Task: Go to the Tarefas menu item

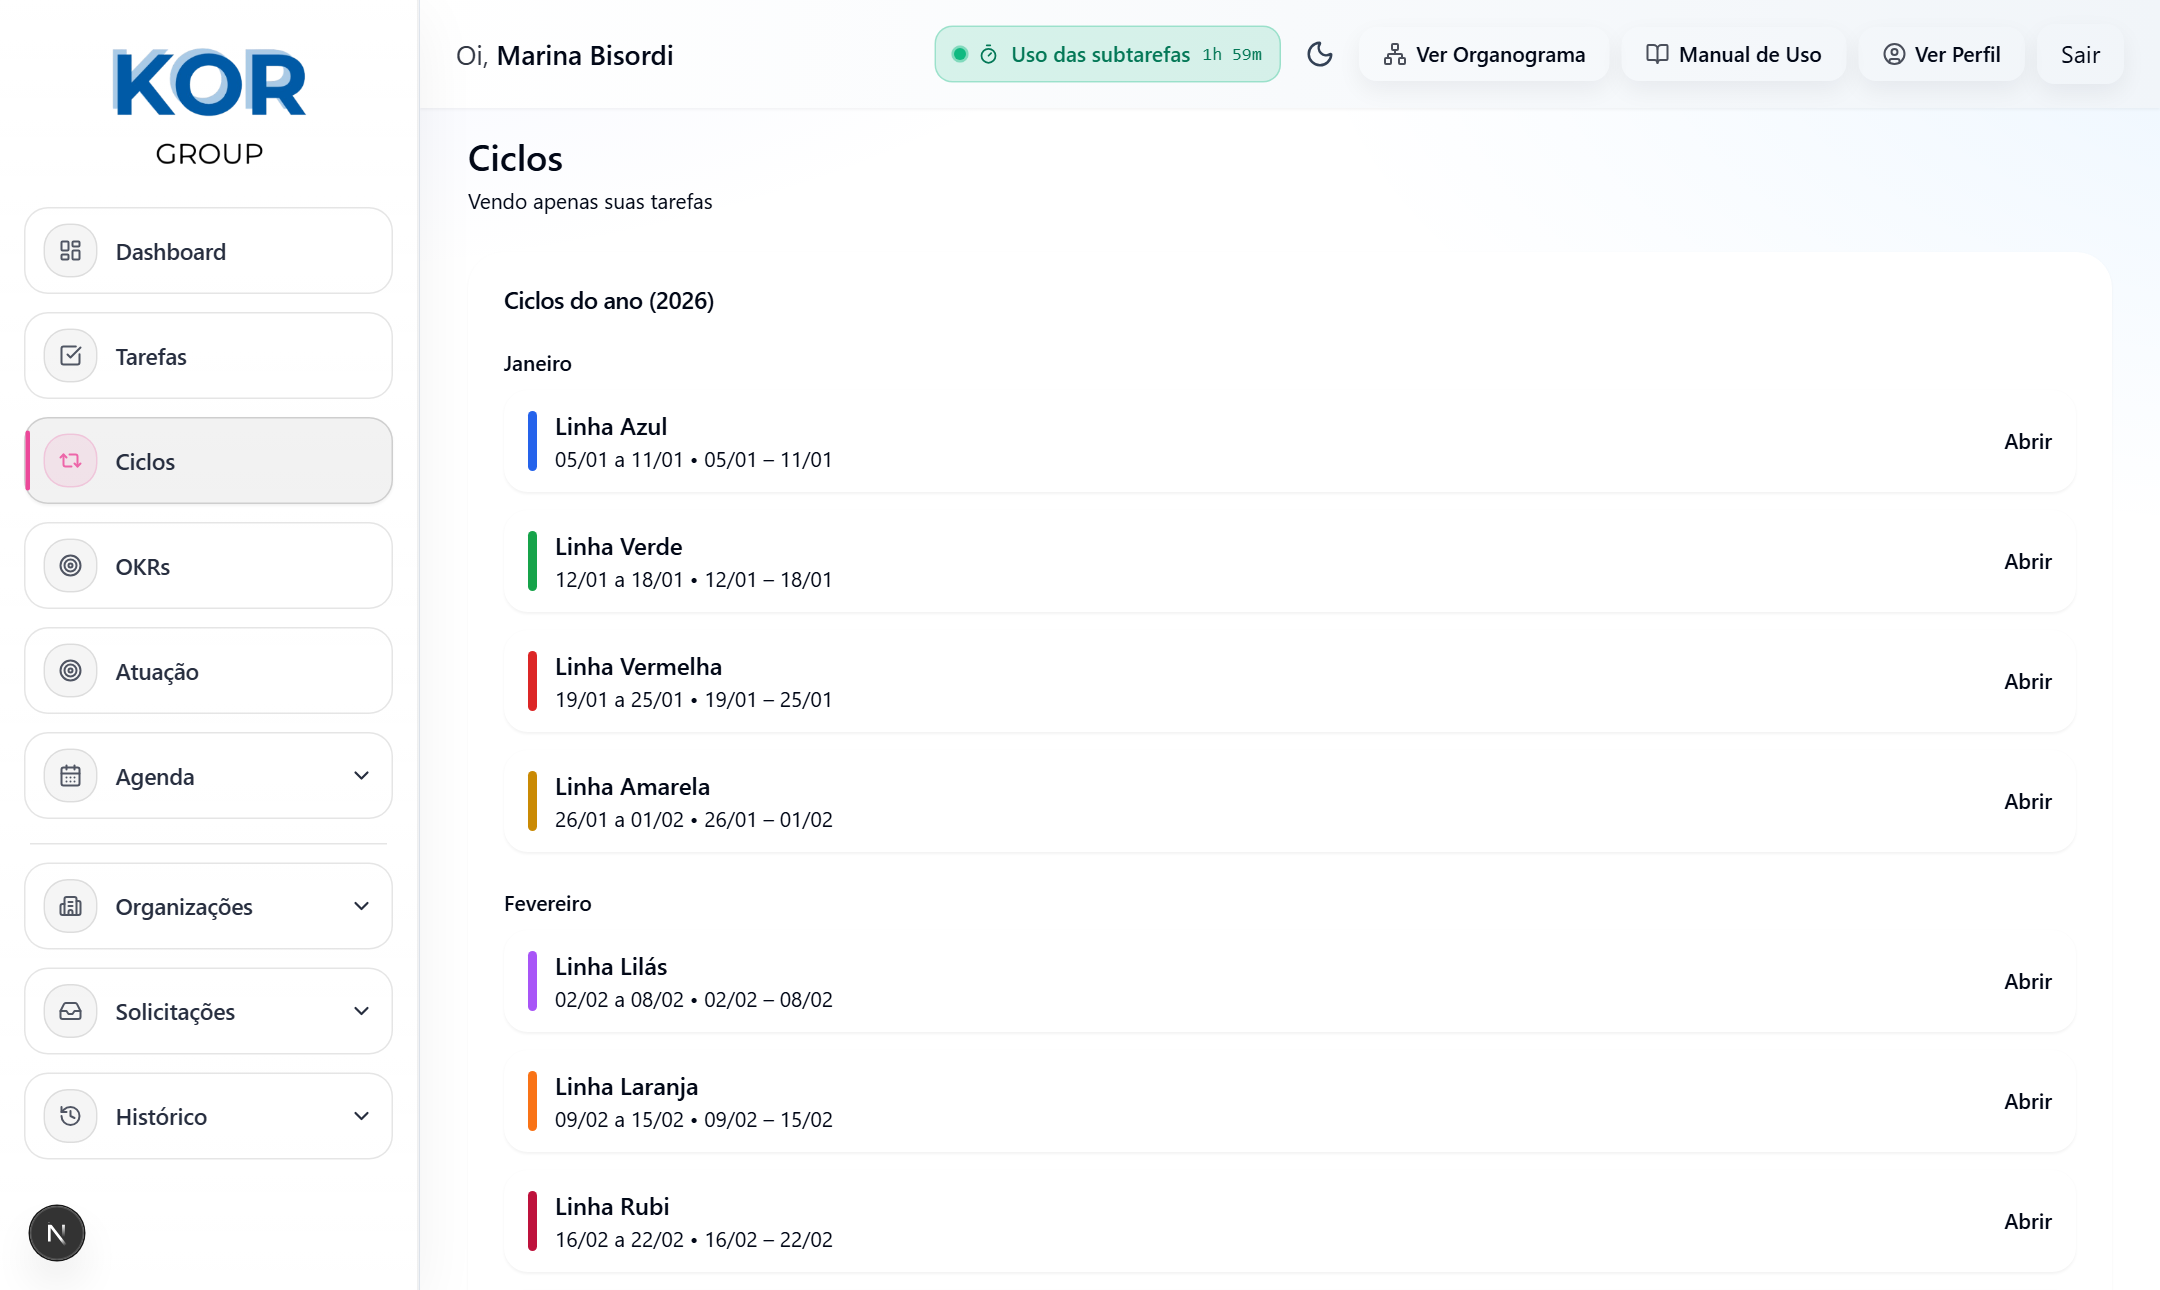Action: (x=208, y=356)
